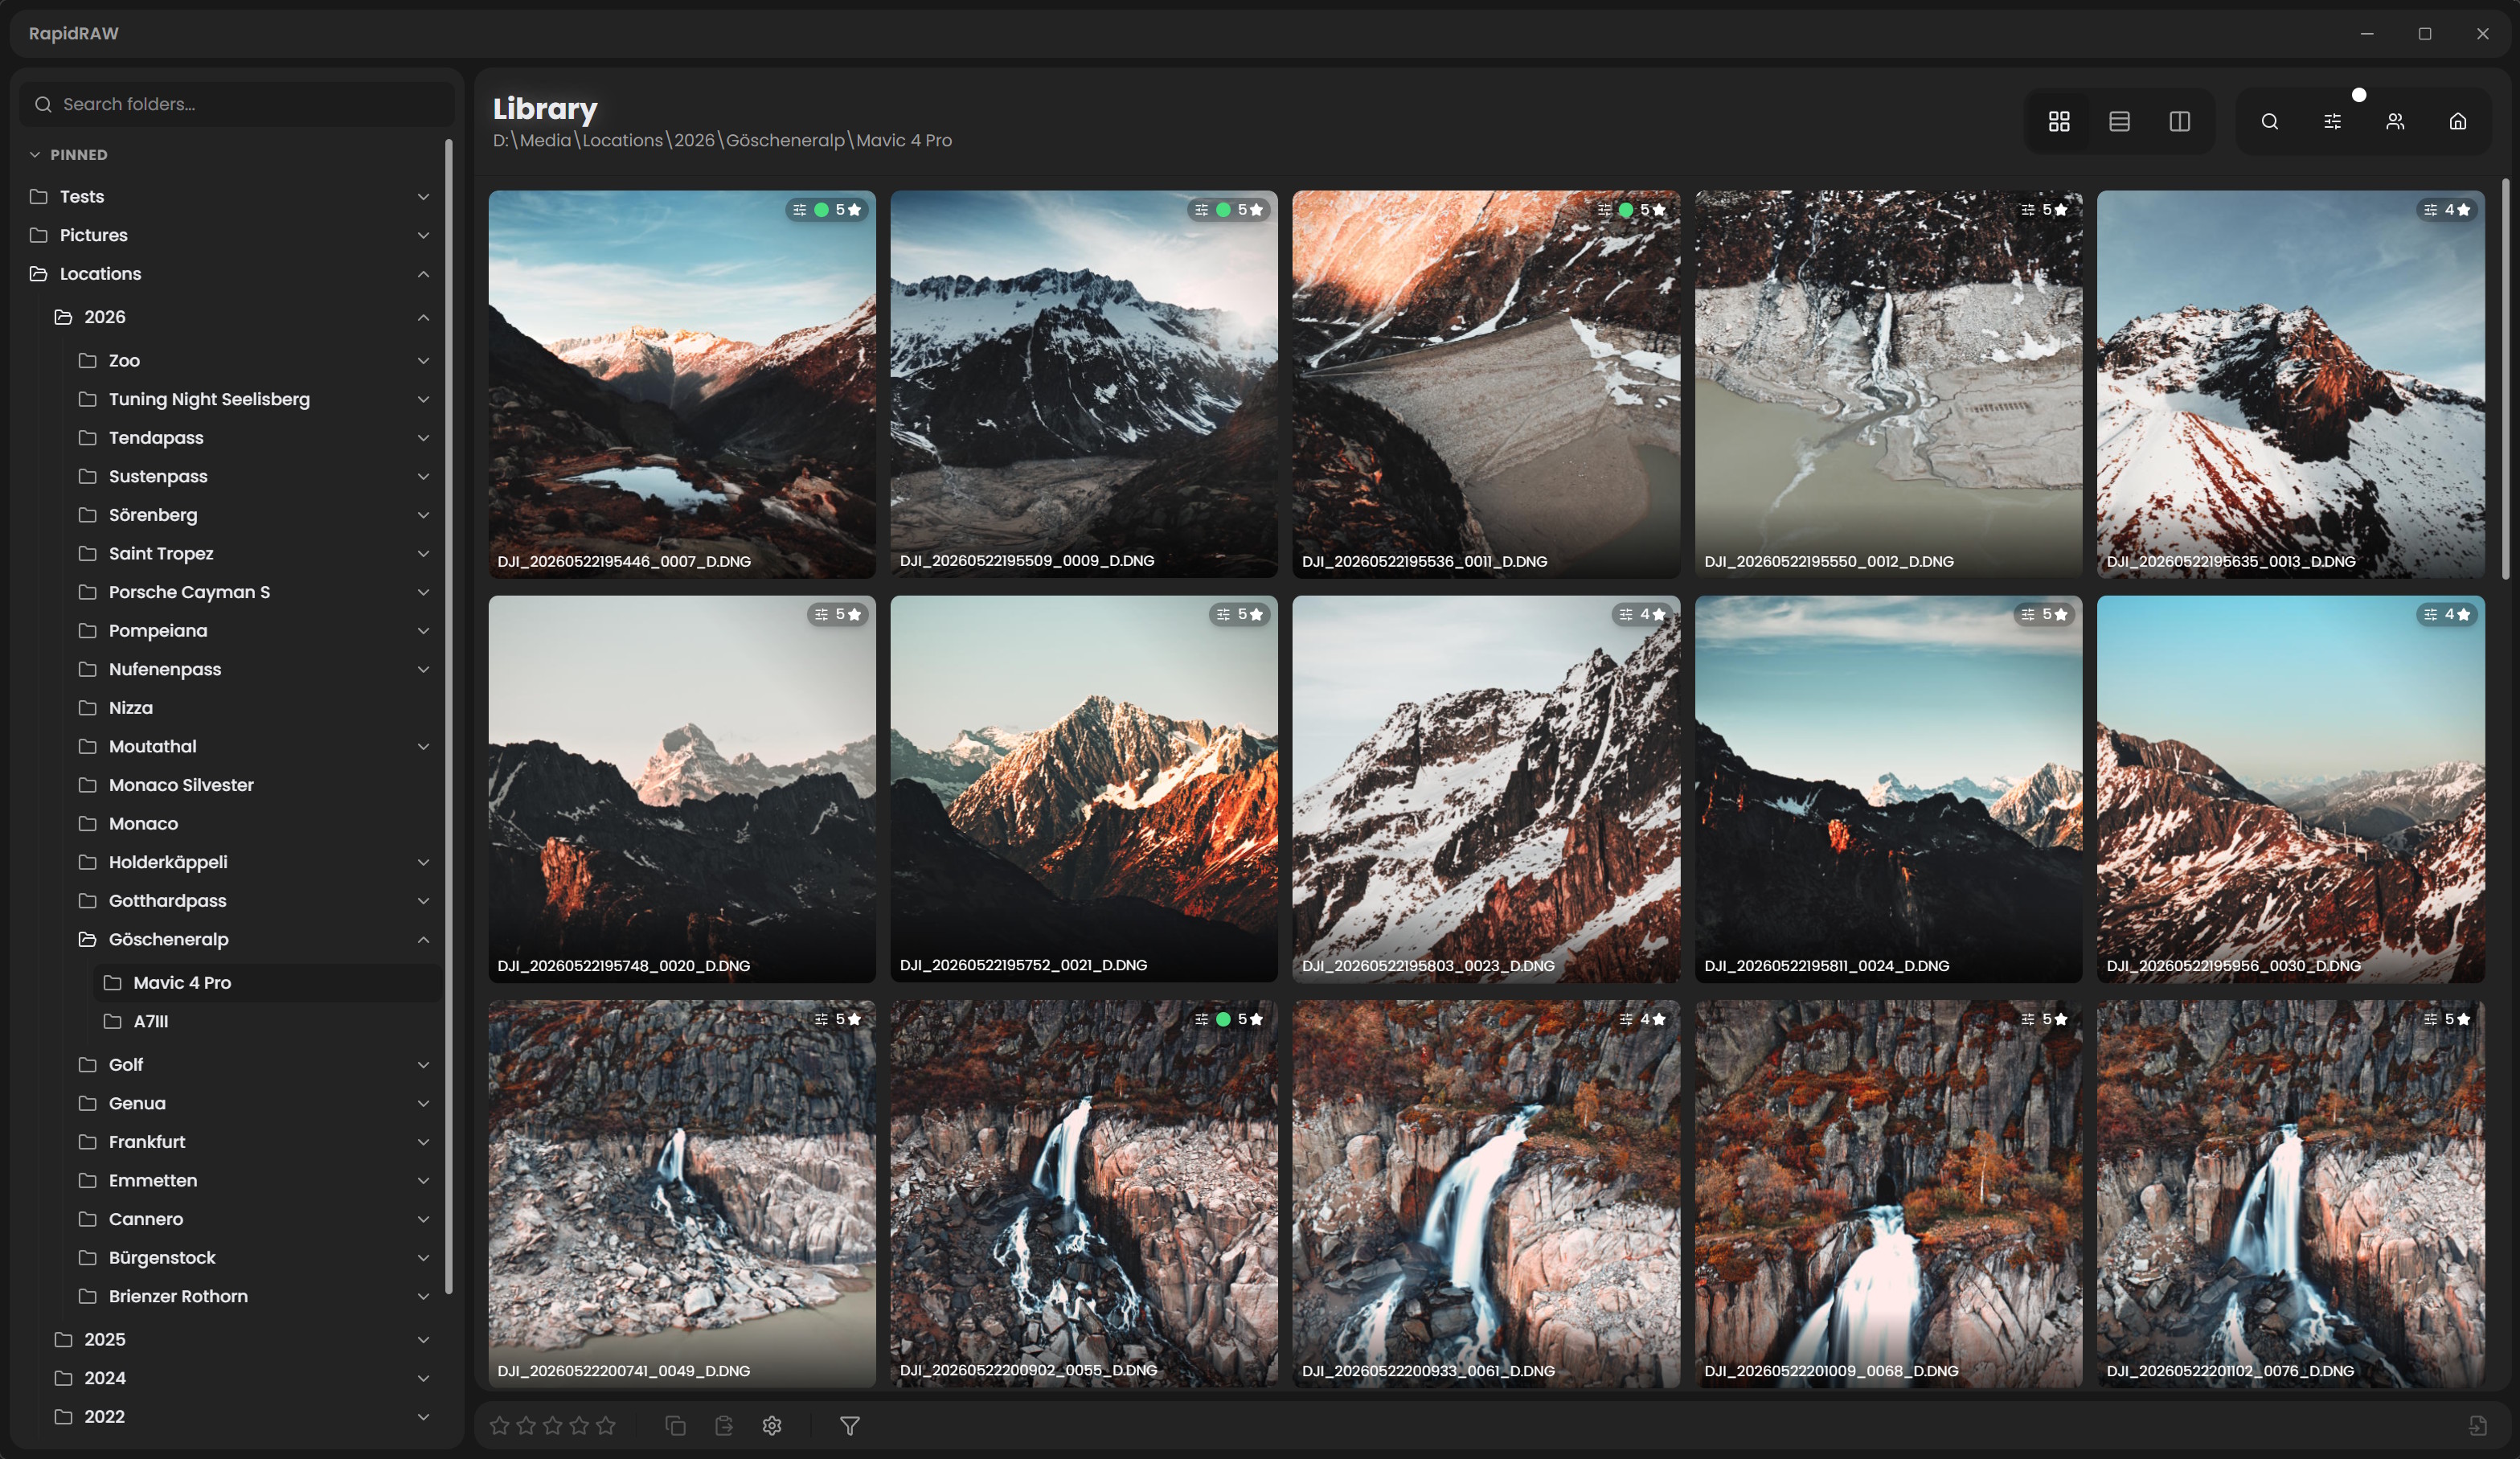
Task: Select thumbnail DJI_20260522201009_0068_D.DNG
Action: click(x=1888, y=1193)
